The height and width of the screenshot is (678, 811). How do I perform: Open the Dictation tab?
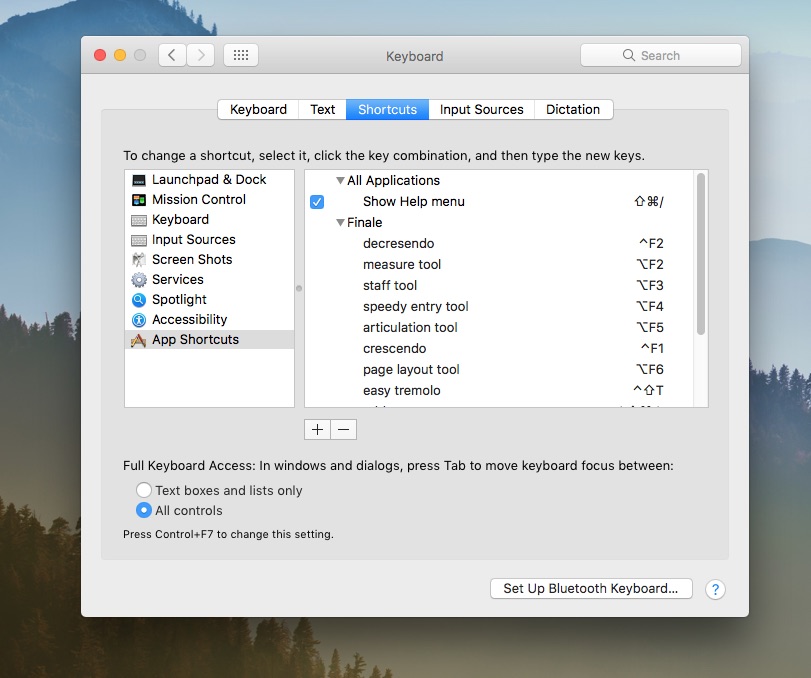click(x=573, y=110)
